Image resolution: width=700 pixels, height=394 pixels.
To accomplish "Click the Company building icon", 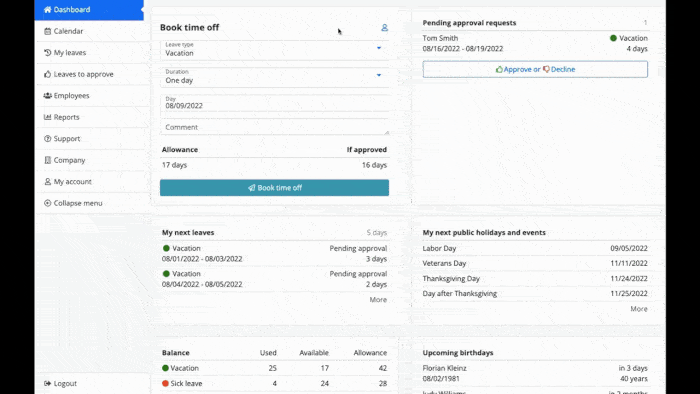I will (x=47, y=160).
